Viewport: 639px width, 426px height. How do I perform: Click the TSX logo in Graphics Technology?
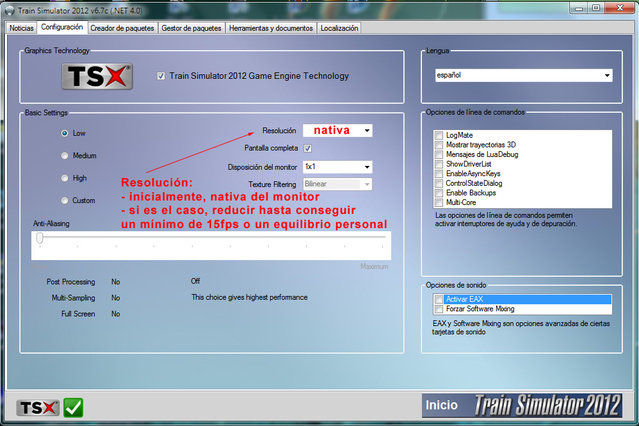(96, 76)
